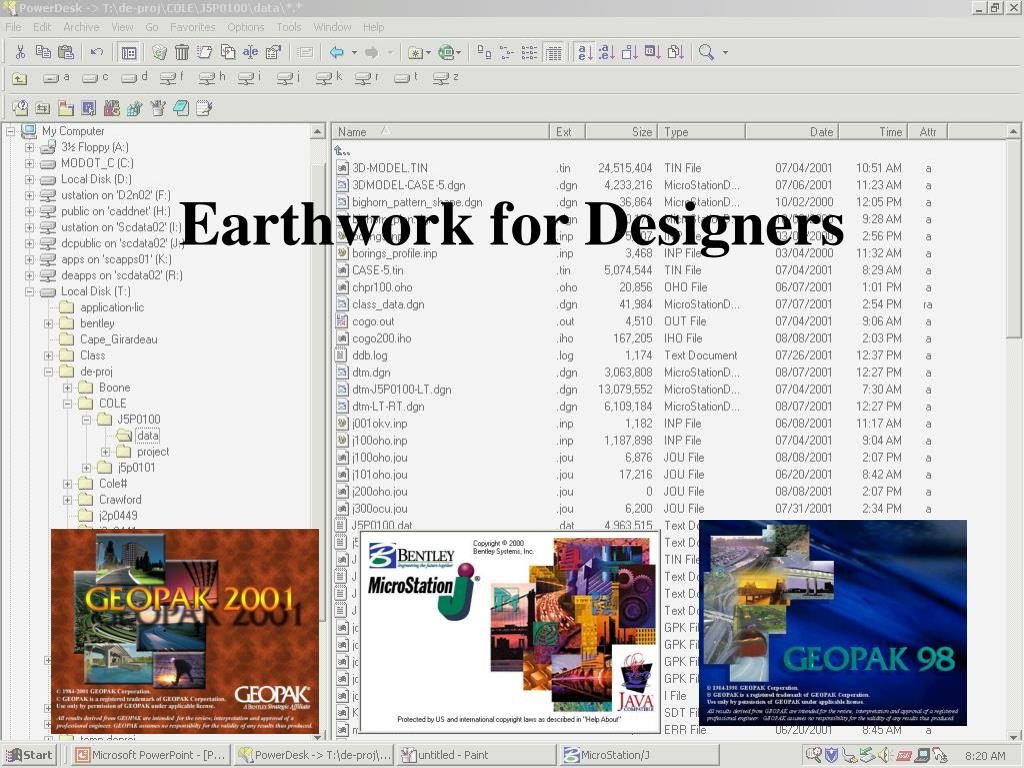This screenshot has width=1024, height=768.
Task: Click the Size column header
Action: pos(621,132)
